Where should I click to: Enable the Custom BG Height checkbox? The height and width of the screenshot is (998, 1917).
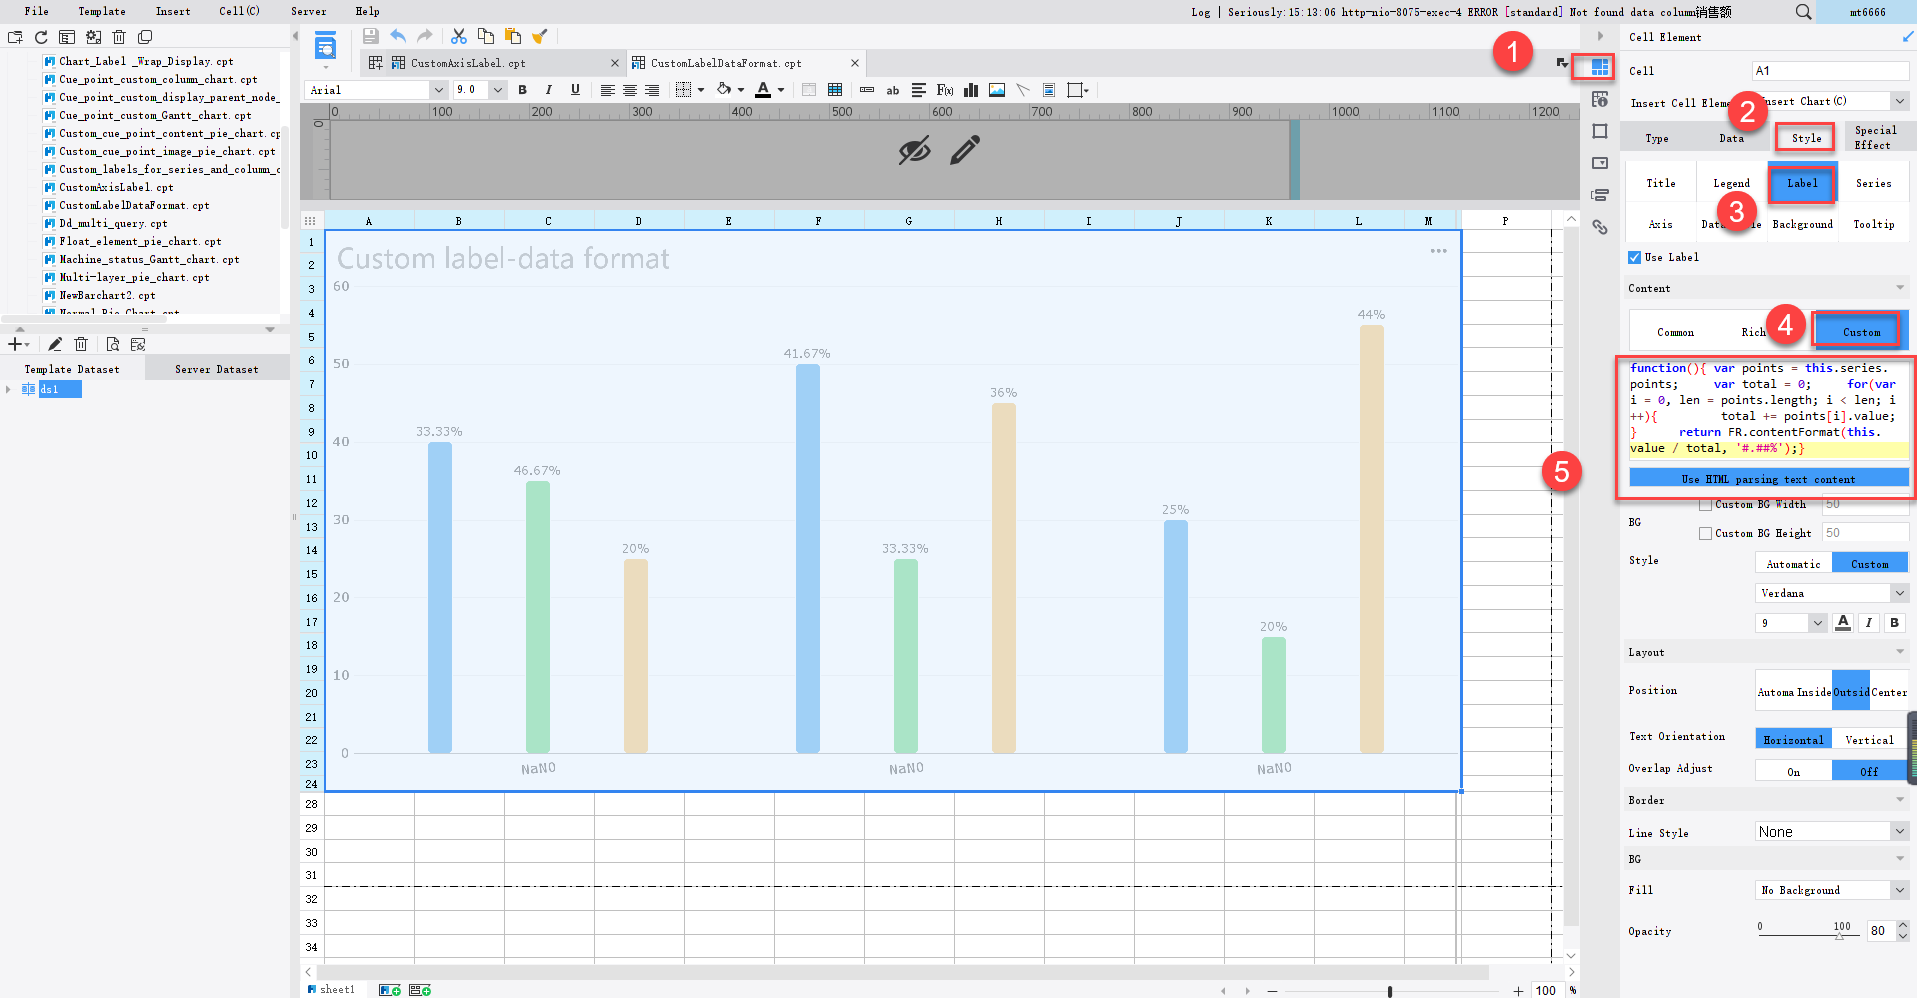1707,533
